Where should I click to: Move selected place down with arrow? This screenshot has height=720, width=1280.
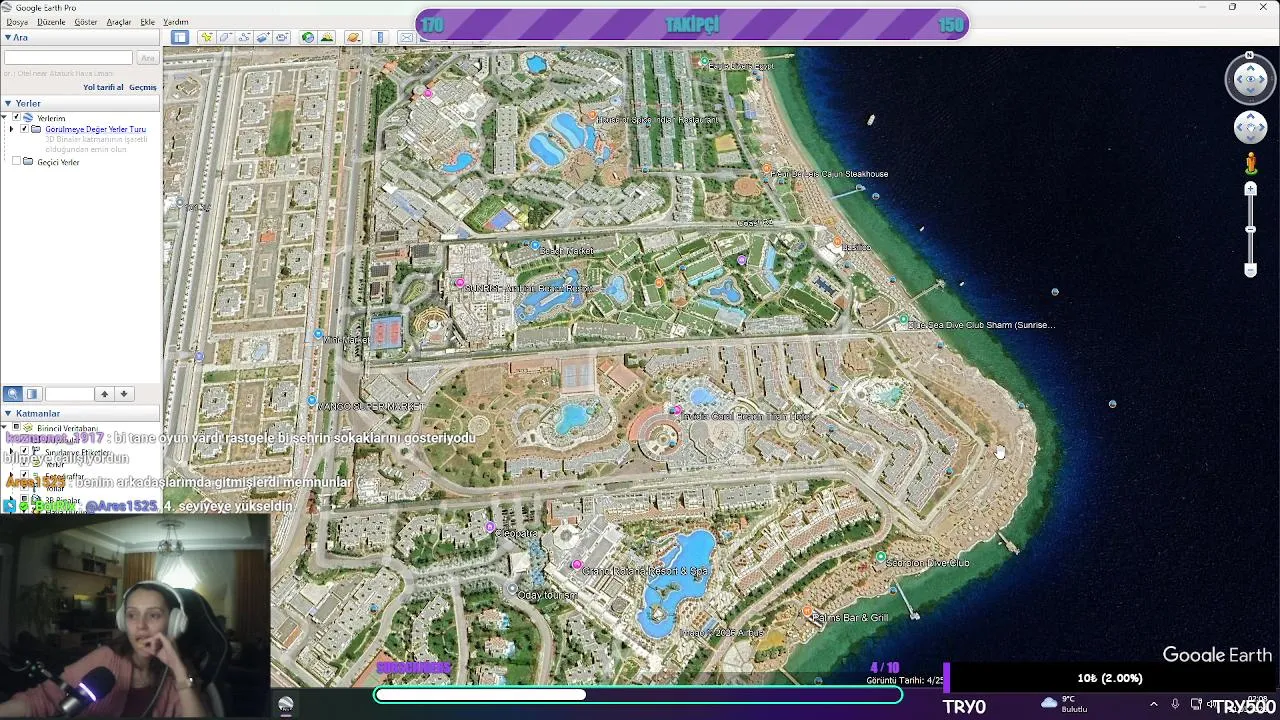pos(123,394)
